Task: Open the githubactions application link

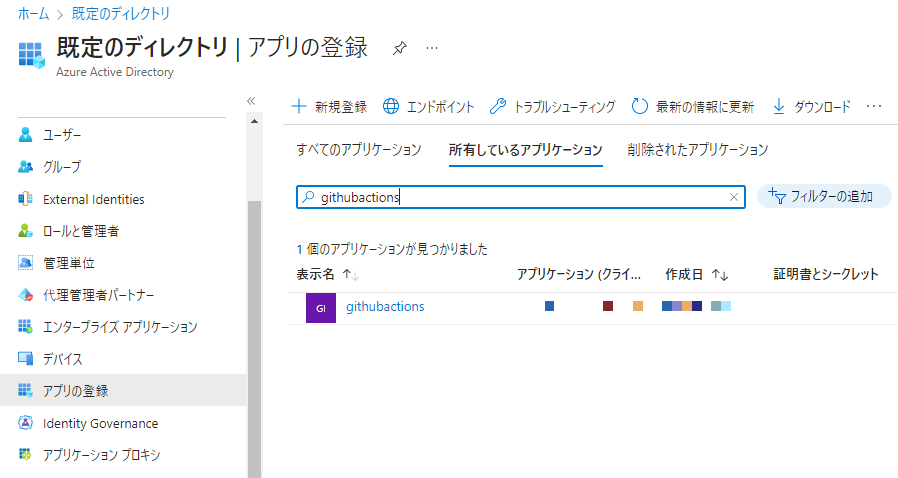Action: point(385,307)
